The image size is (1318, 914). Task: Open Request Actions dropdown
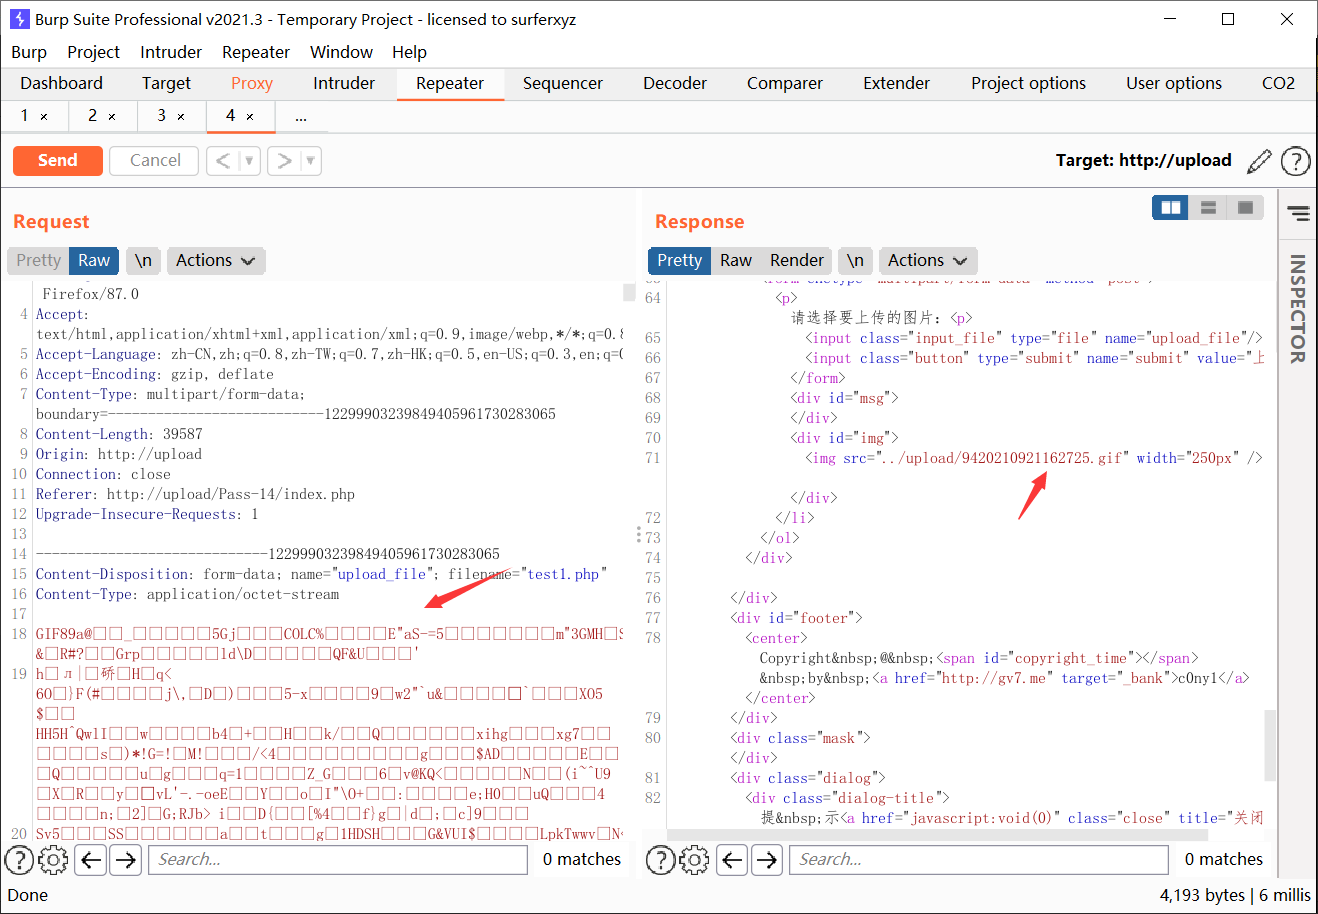pos(215,261)
